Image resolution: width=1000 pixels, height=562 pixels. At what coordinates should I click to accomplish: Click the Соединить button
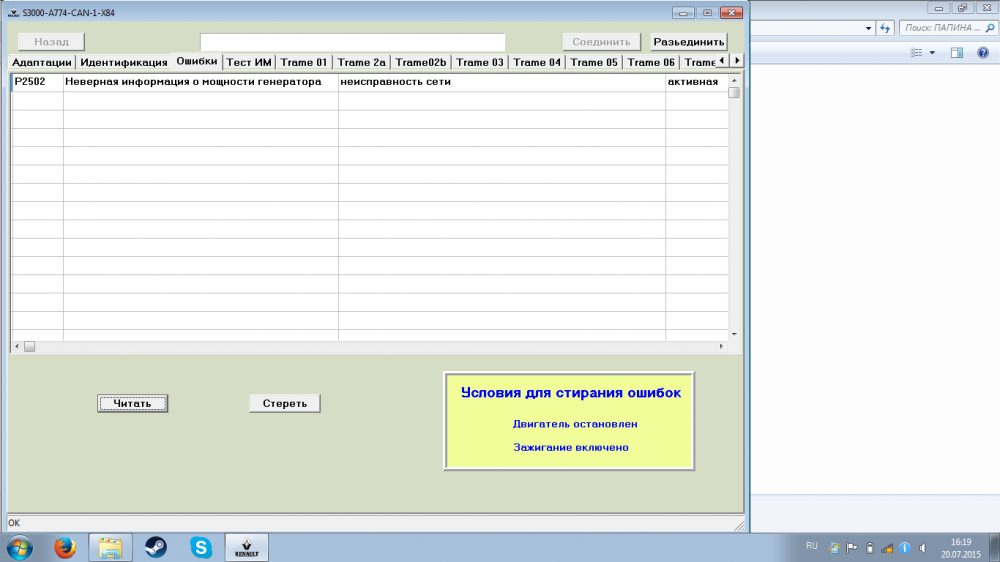pos(601,41)
